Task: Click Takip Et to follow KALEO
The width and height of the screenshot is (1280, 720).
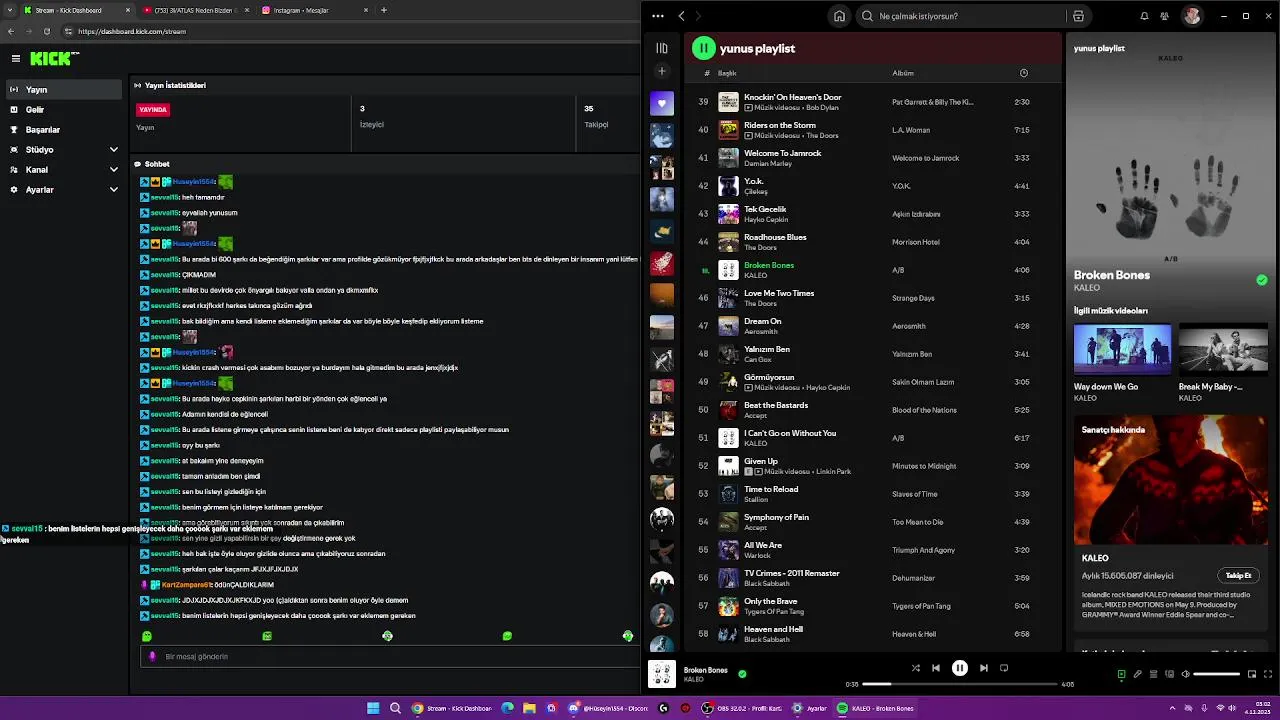Action: point(1239,575)
